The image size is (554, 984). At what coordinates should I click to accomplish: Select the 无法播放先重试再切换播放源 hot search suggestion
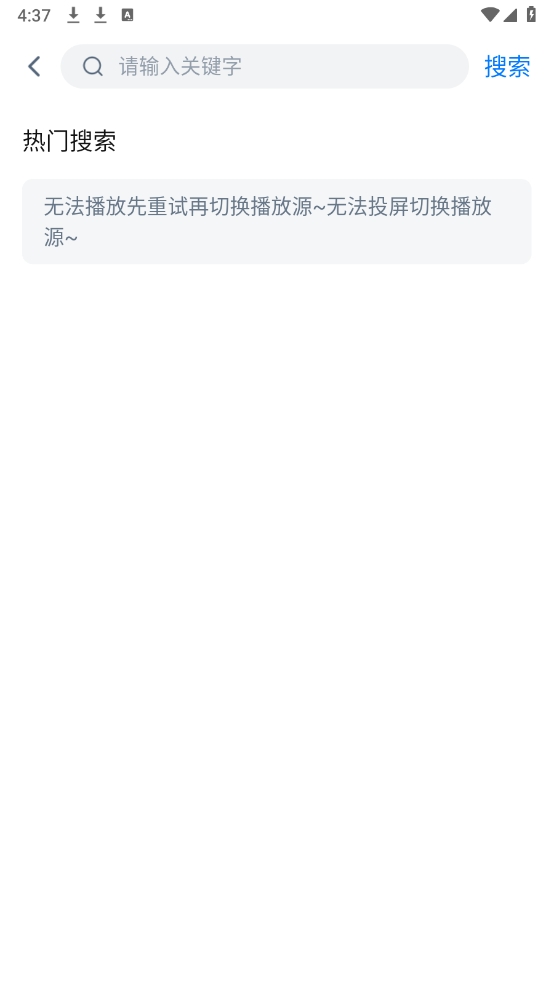[178, 206]
